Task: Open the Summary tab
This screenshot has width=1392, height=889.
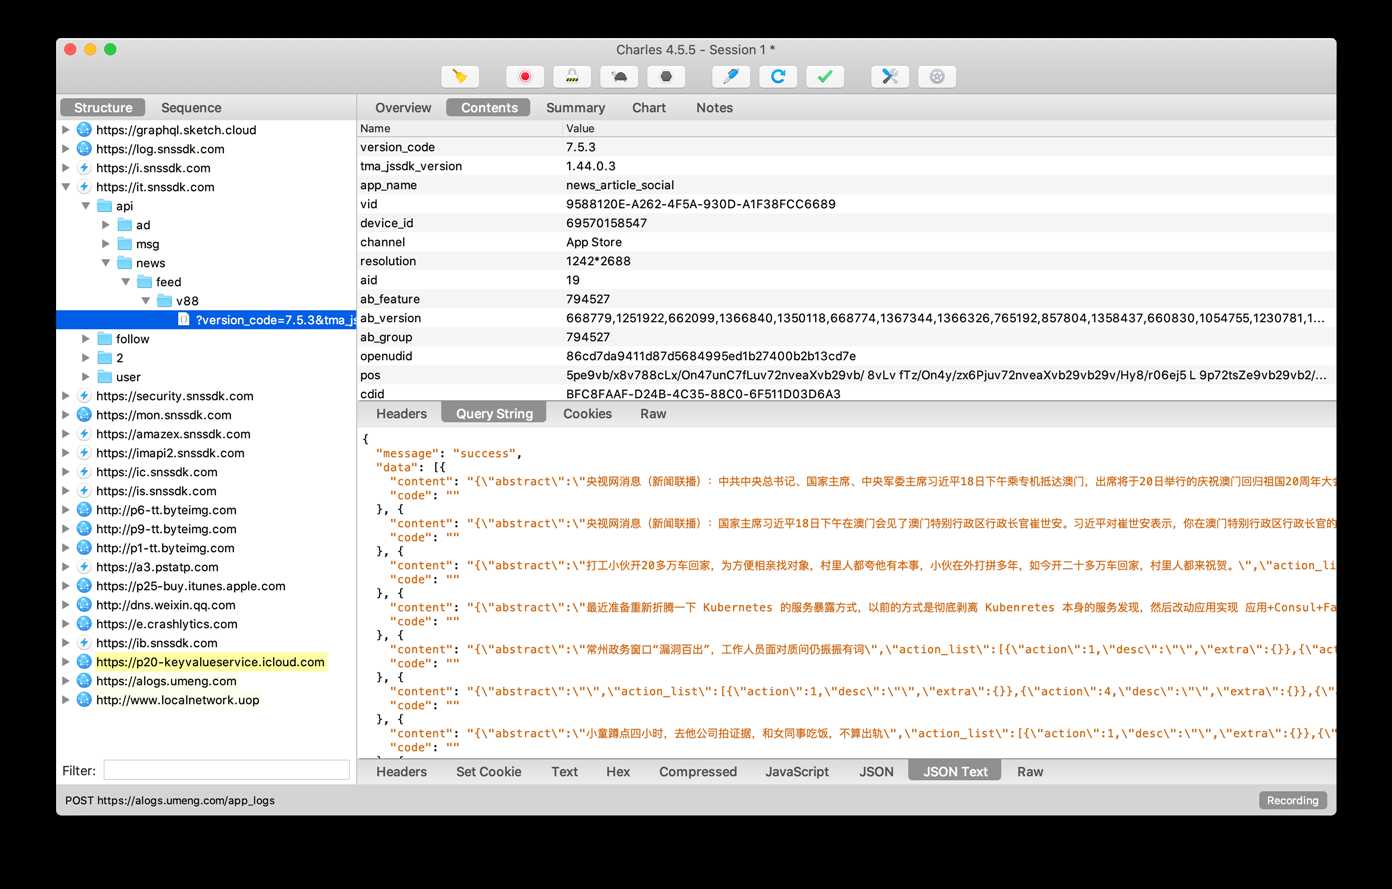Action: tap(575, 108)
